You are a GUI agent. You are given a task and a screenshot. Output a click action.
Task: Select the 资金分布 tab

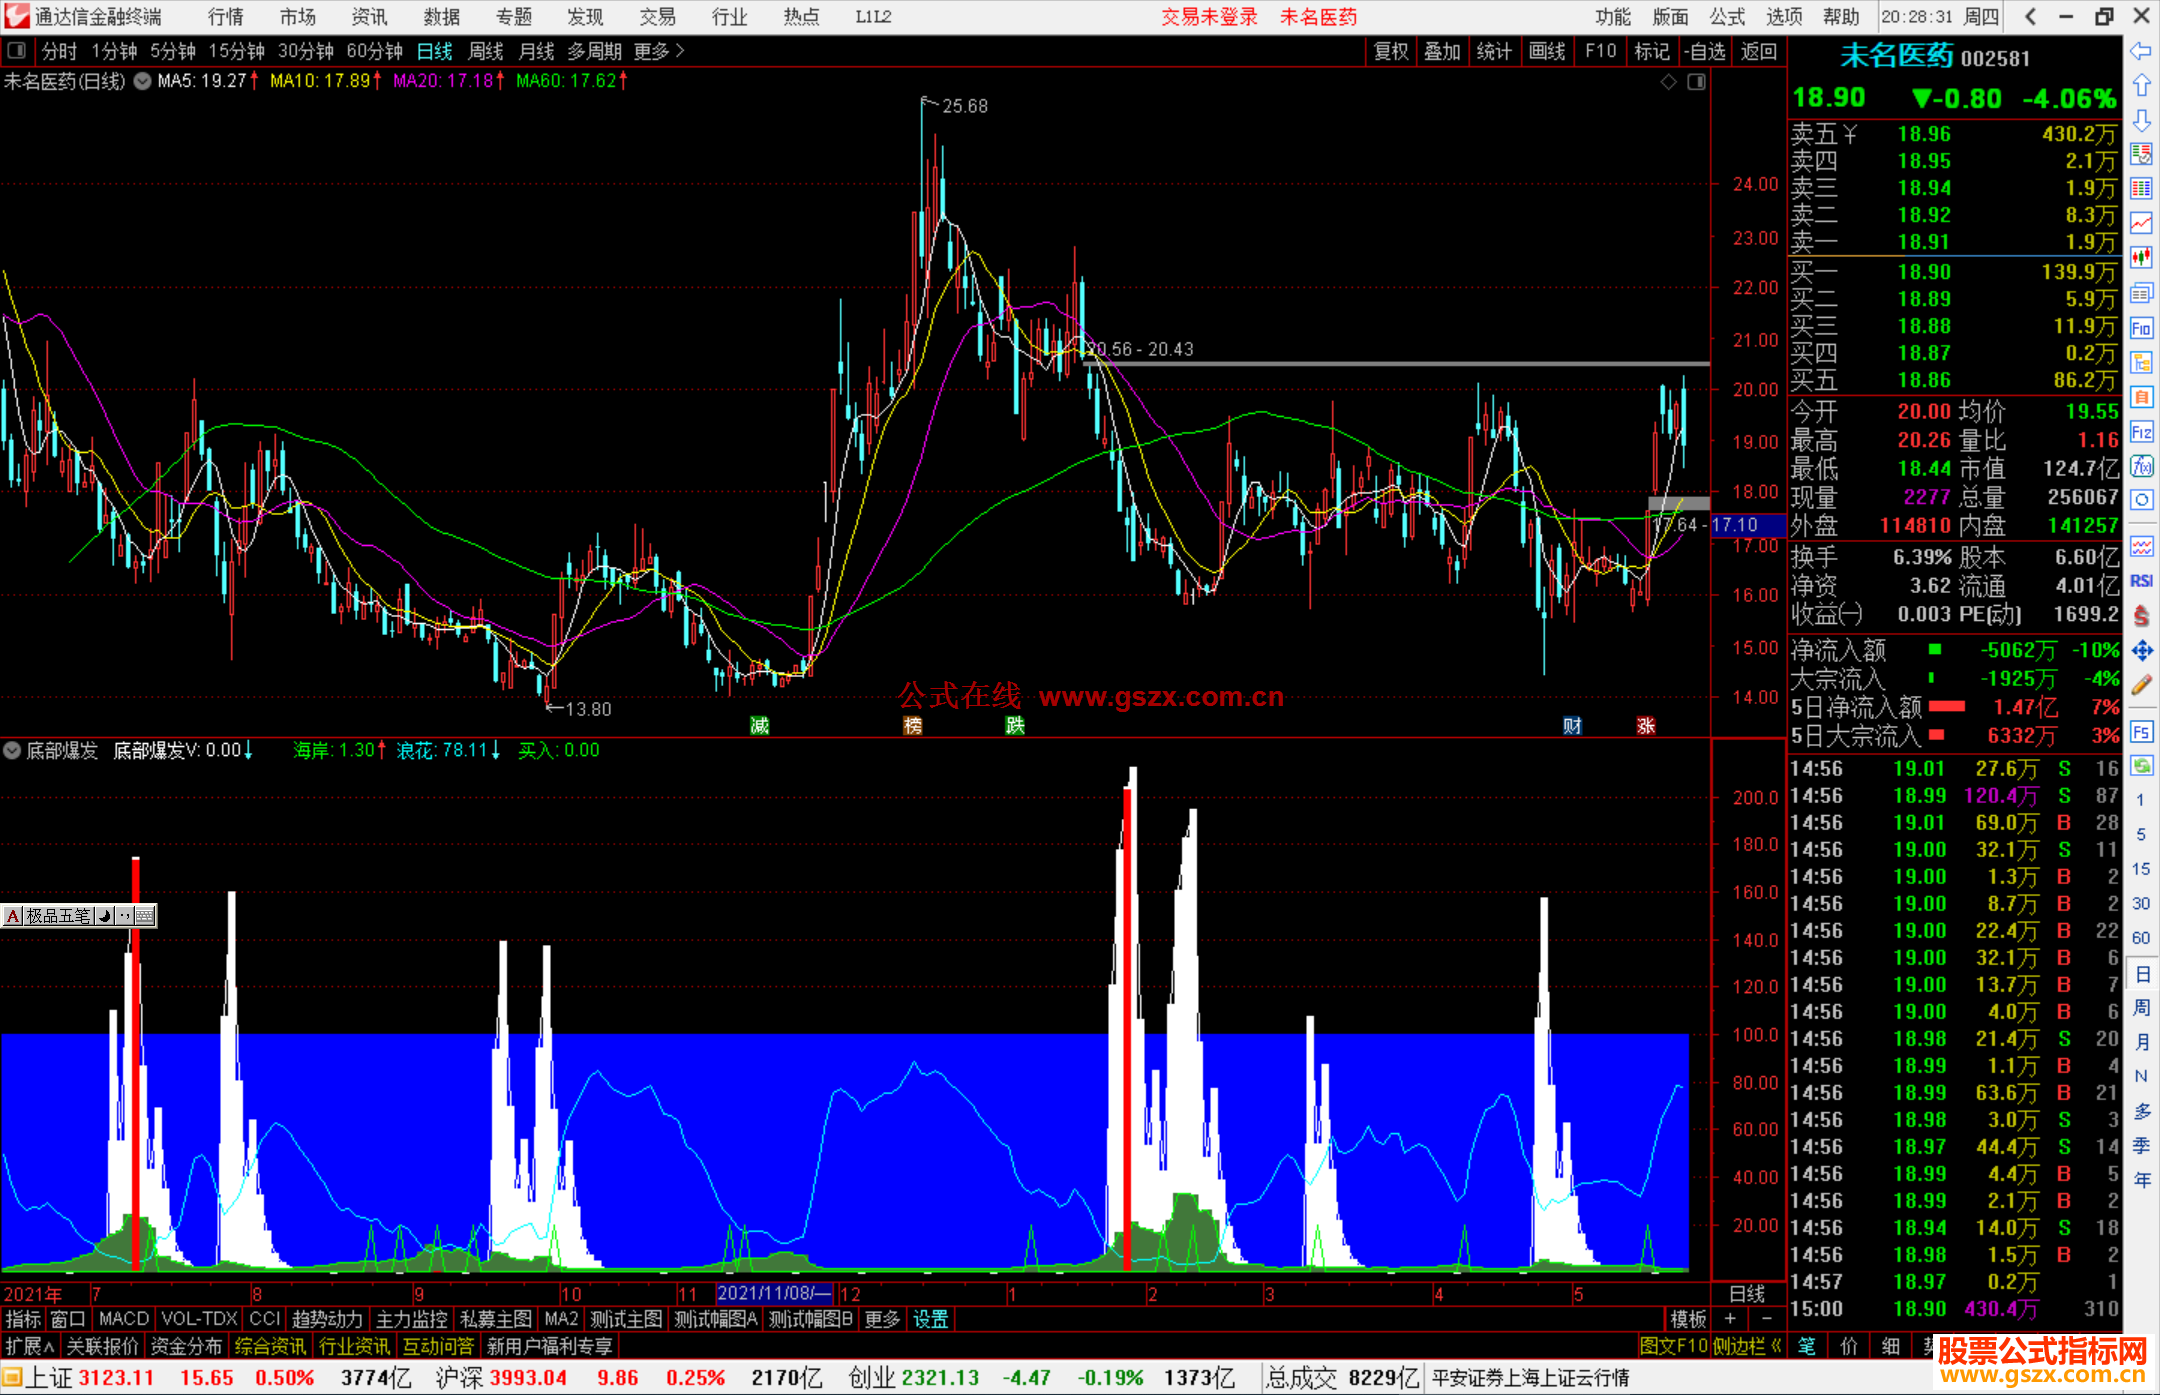pyautogui.click(x=186, y=1346)
